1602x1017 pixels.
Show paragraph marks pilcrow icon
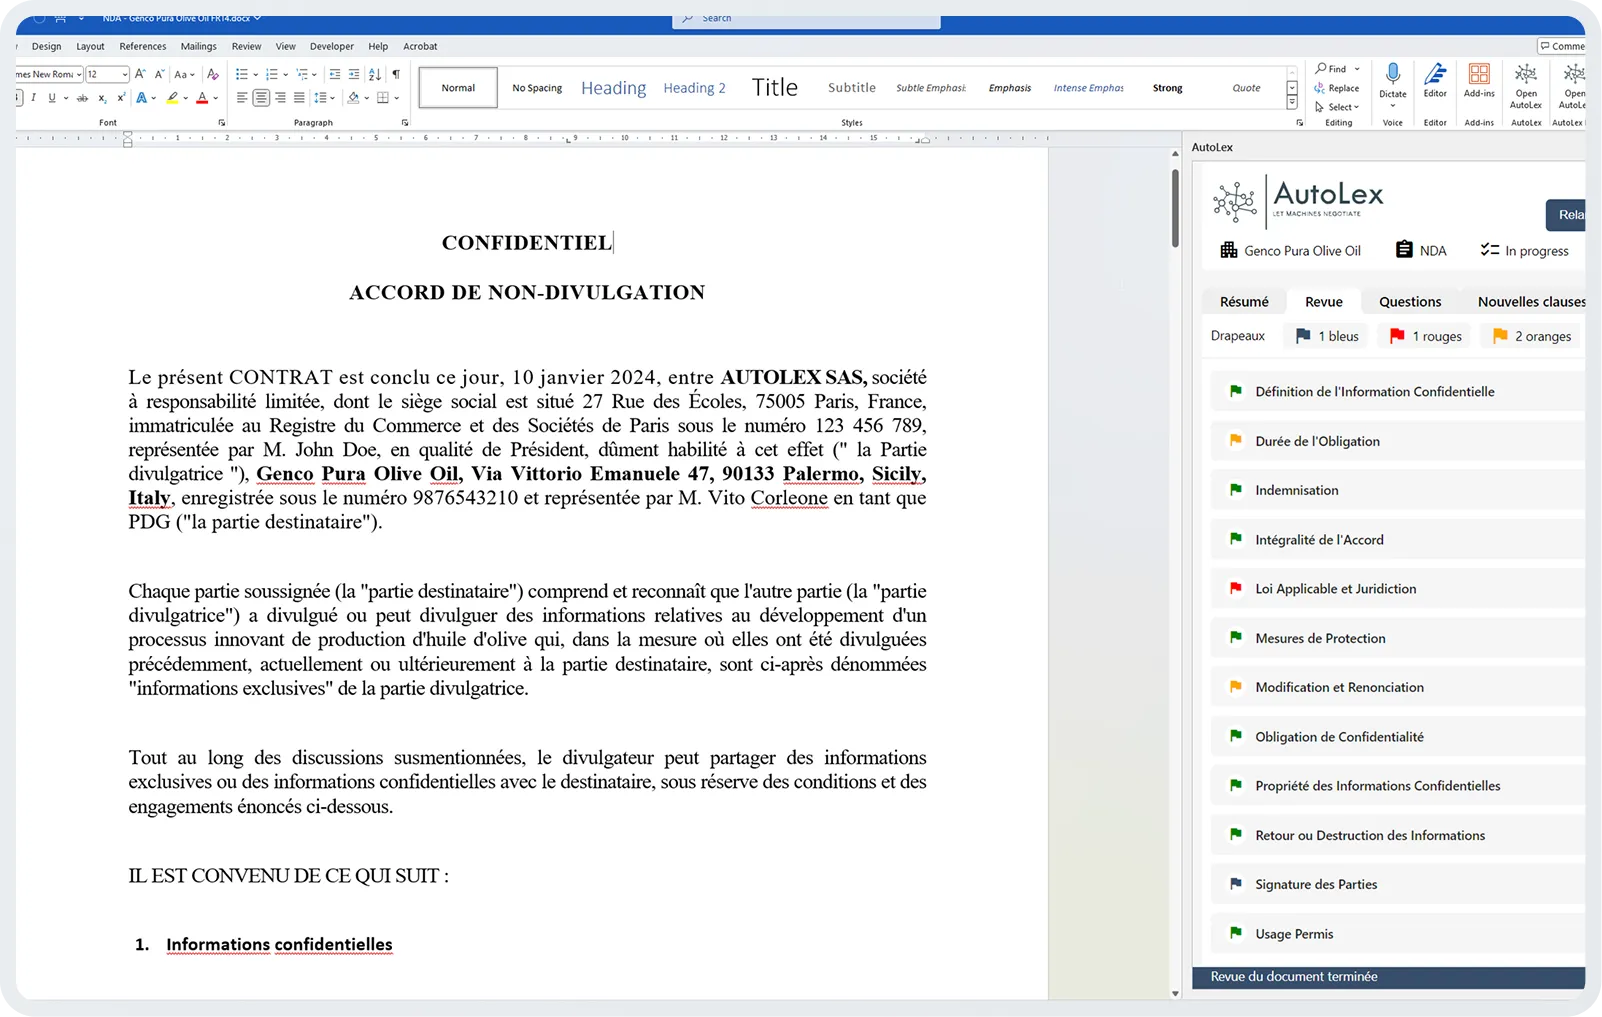396,74
